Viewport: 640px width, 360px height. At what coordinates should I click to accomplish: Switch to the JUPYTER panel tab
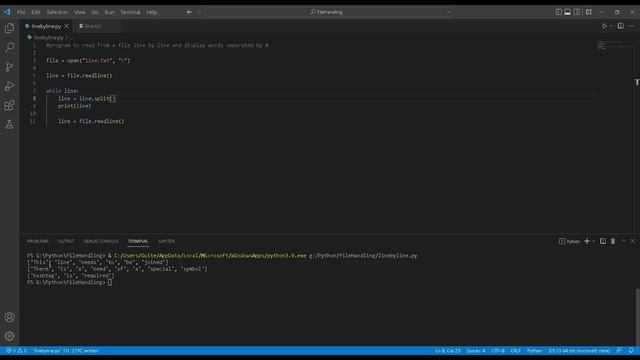(167, 241)
